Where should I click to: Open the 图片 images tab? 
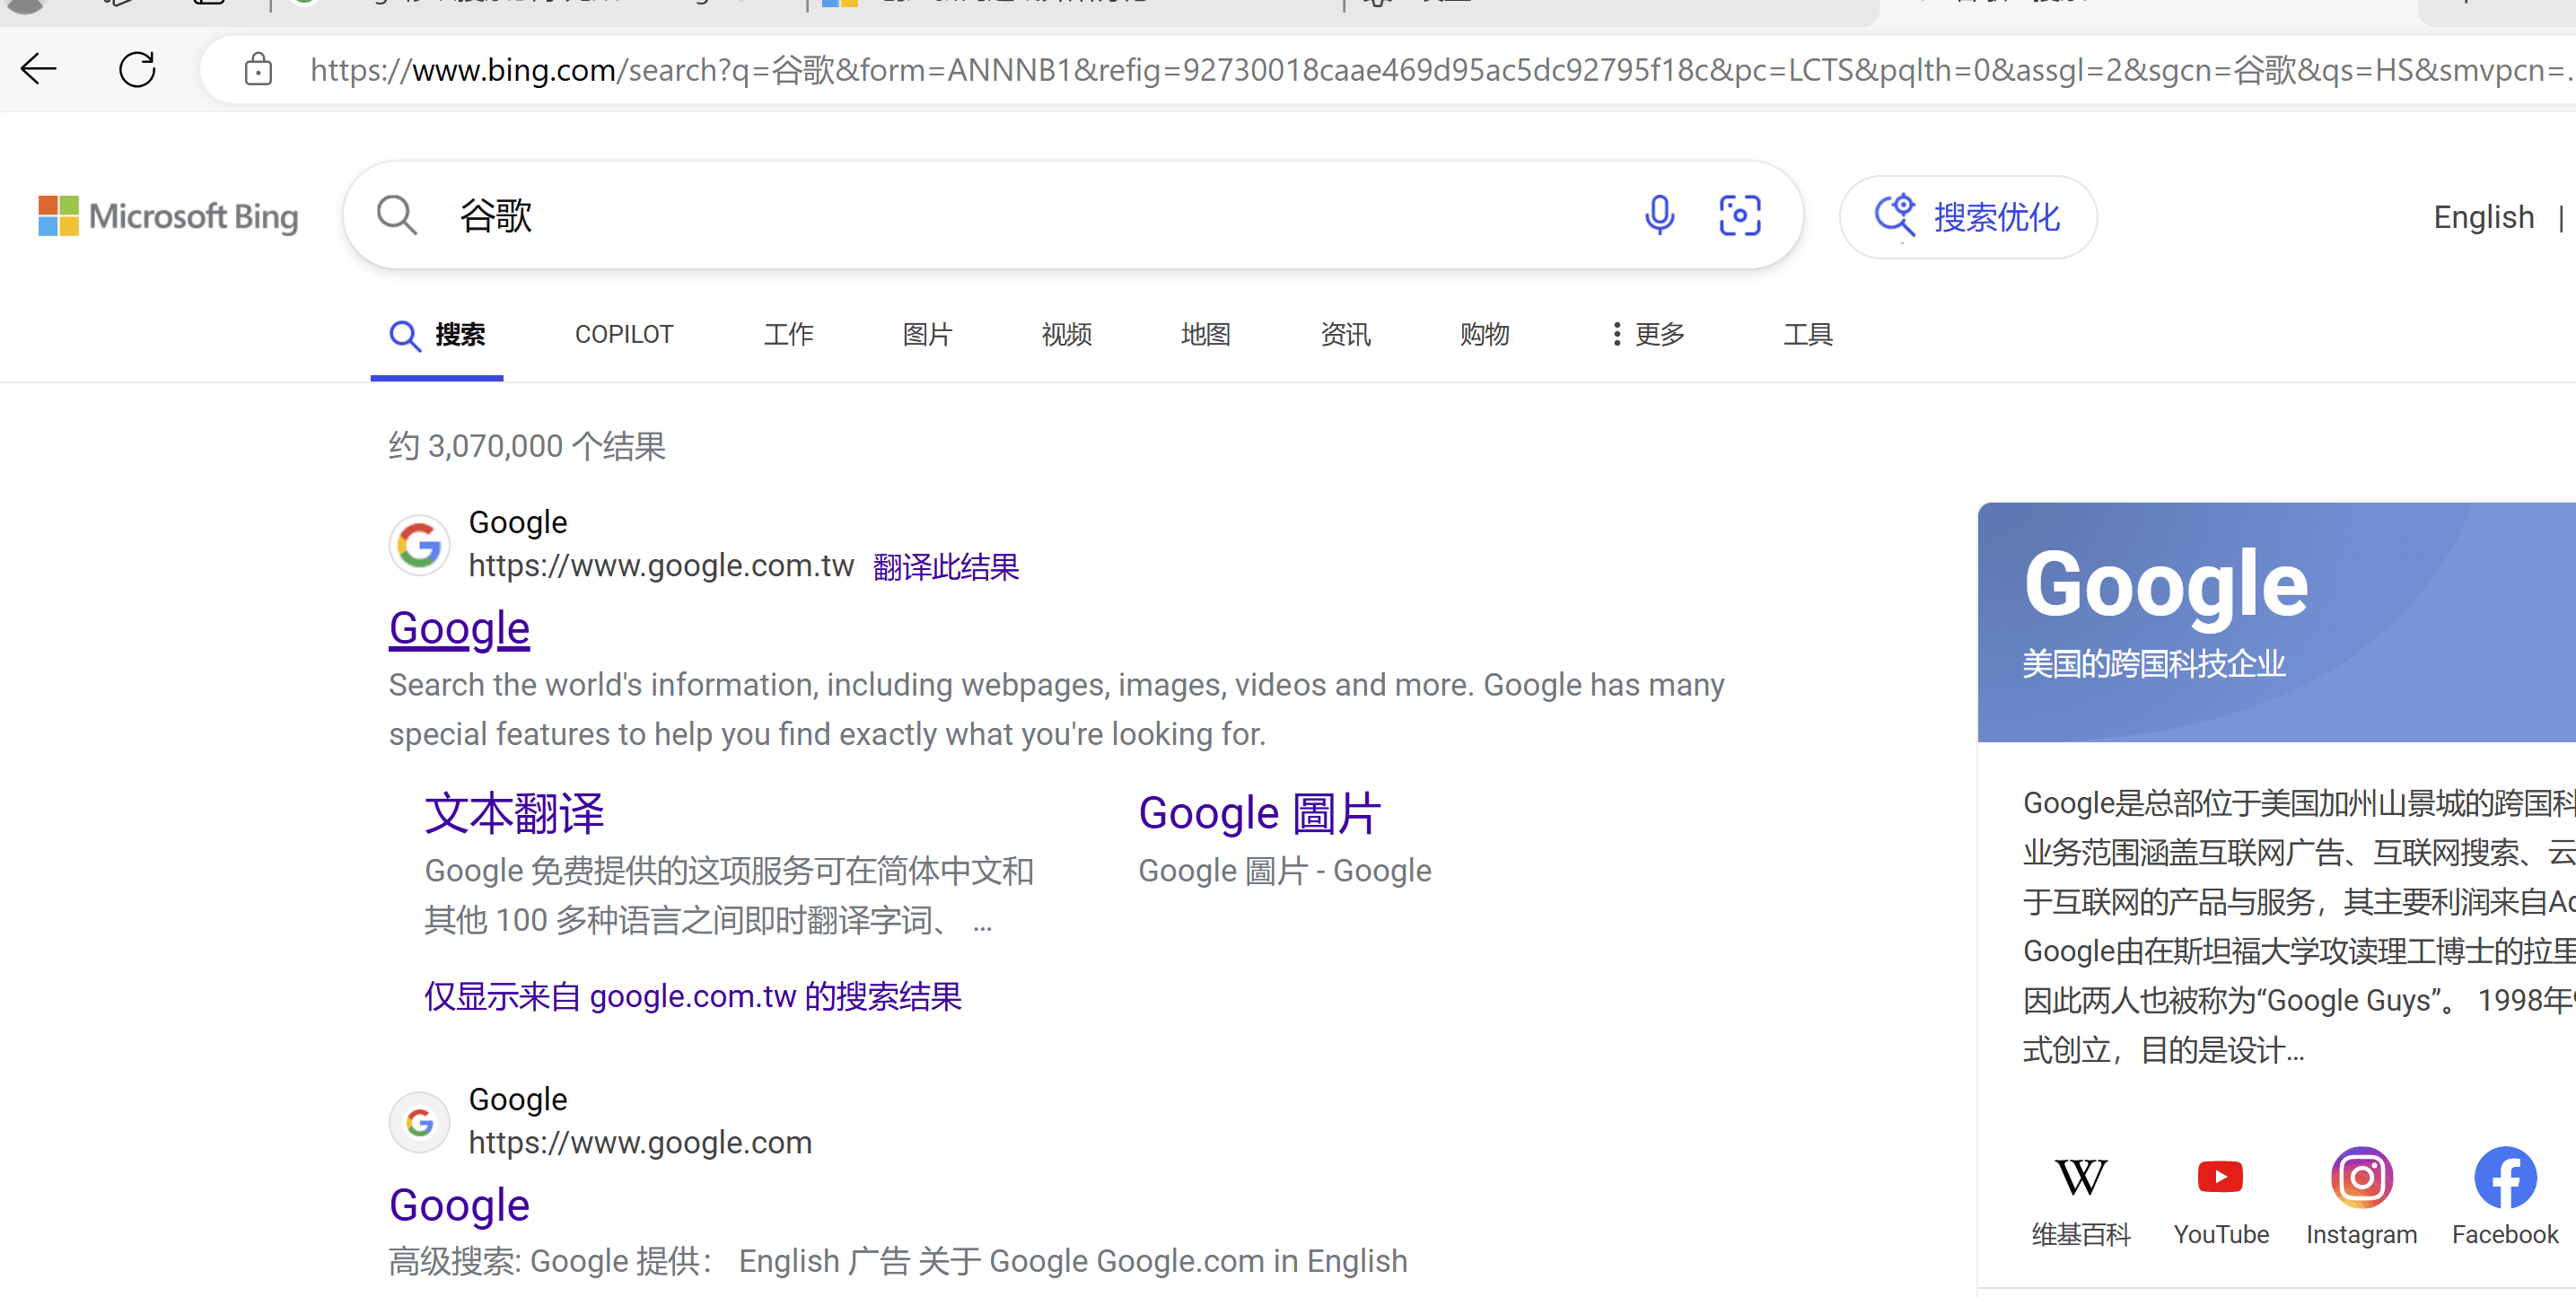(926, 334)
